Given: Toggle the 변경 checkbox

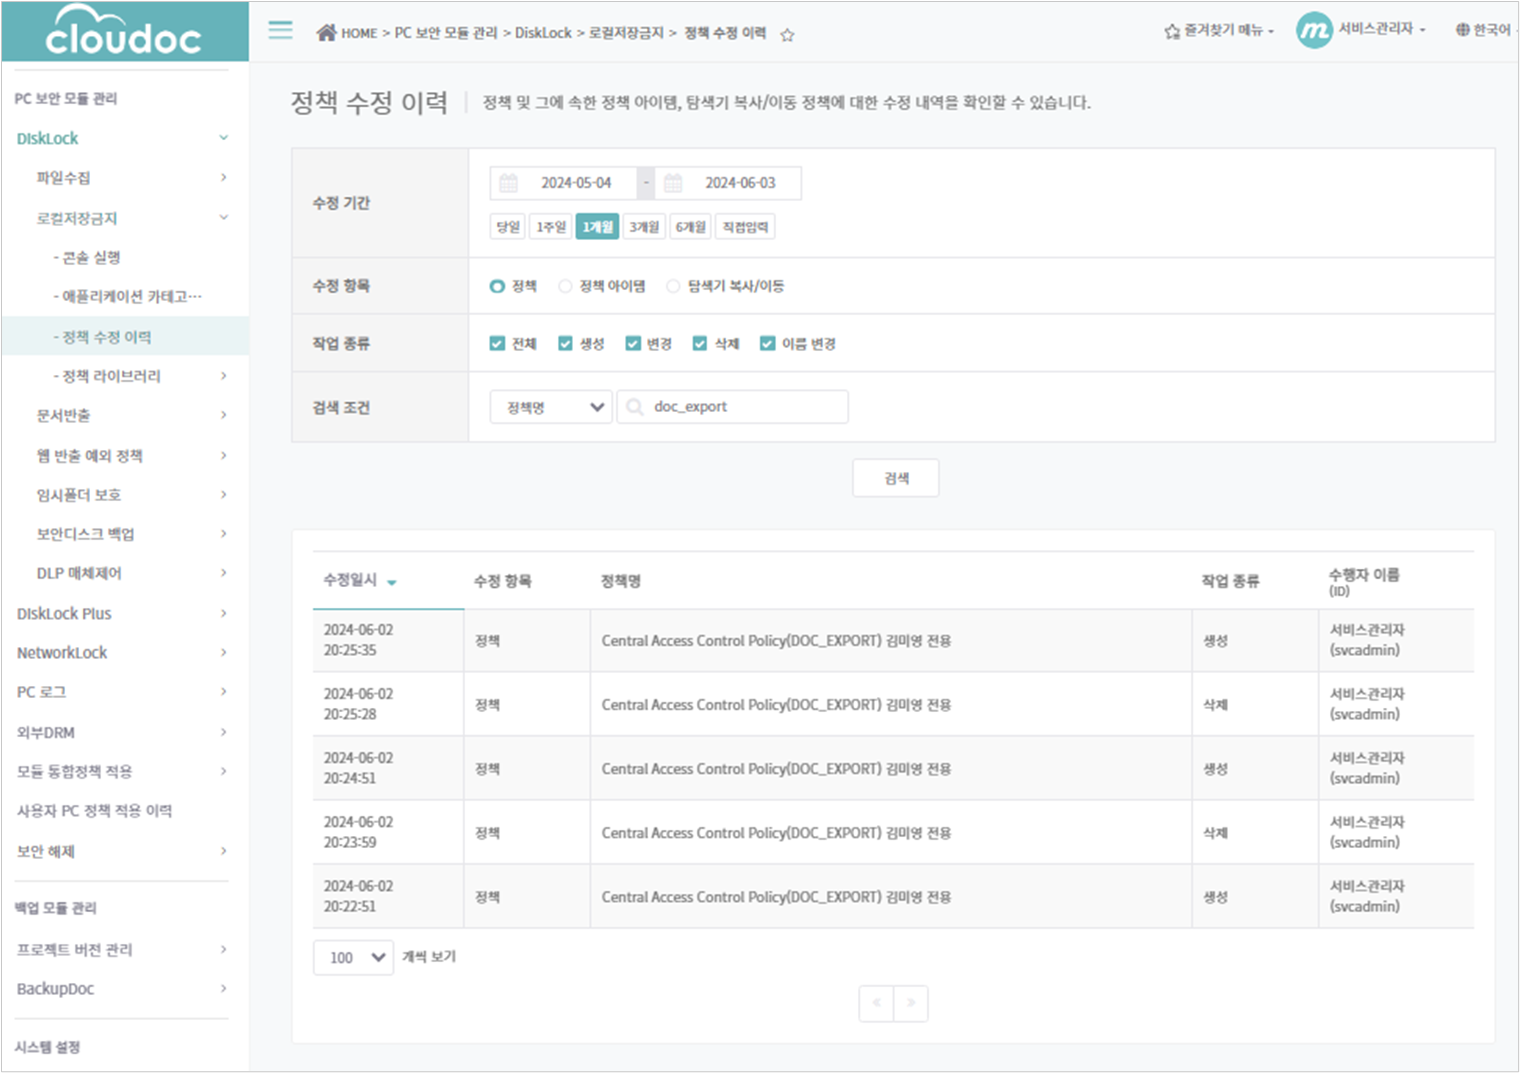Looking at the screenshot, I should [632, 343].
